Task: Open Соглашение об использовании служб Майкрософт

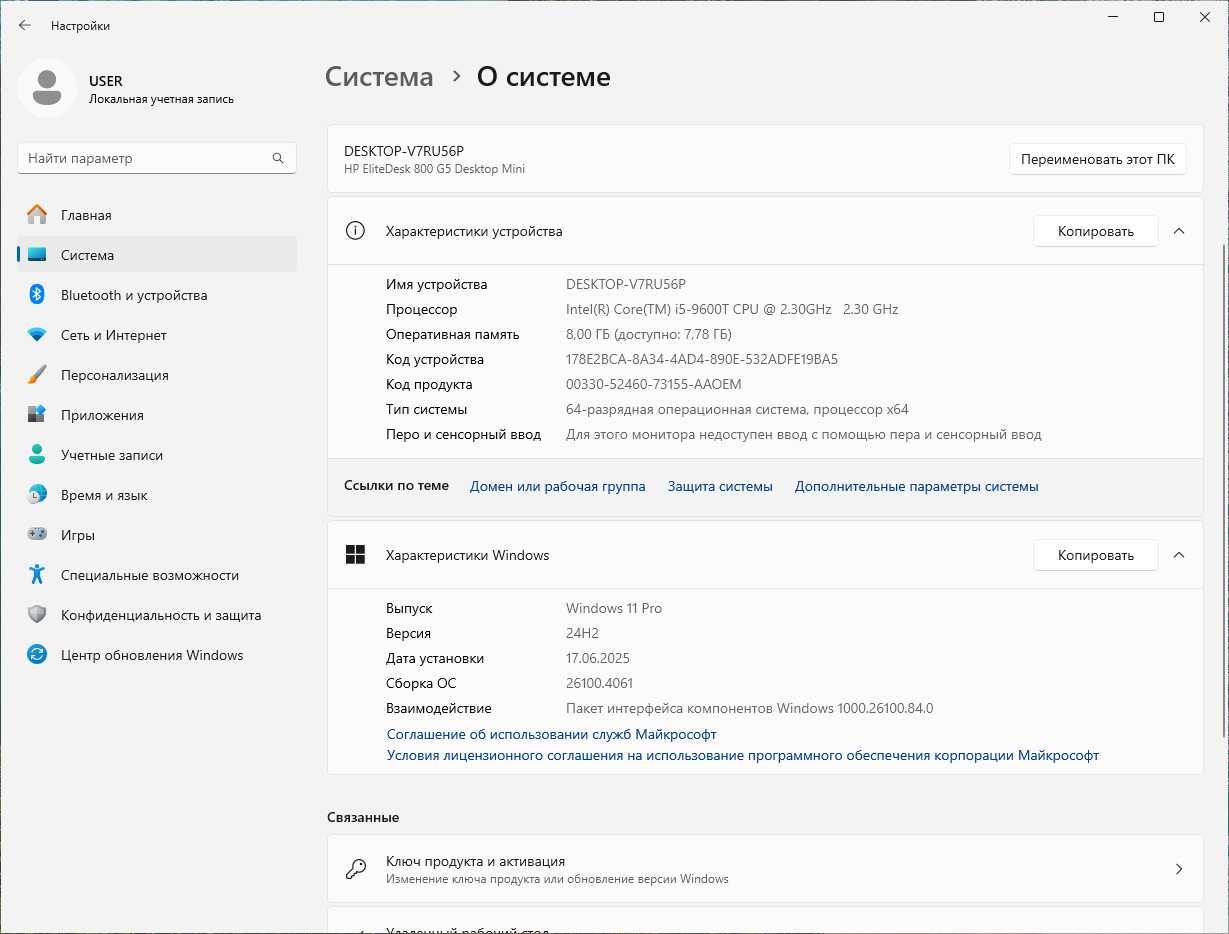Action: (x=551, y=734)
